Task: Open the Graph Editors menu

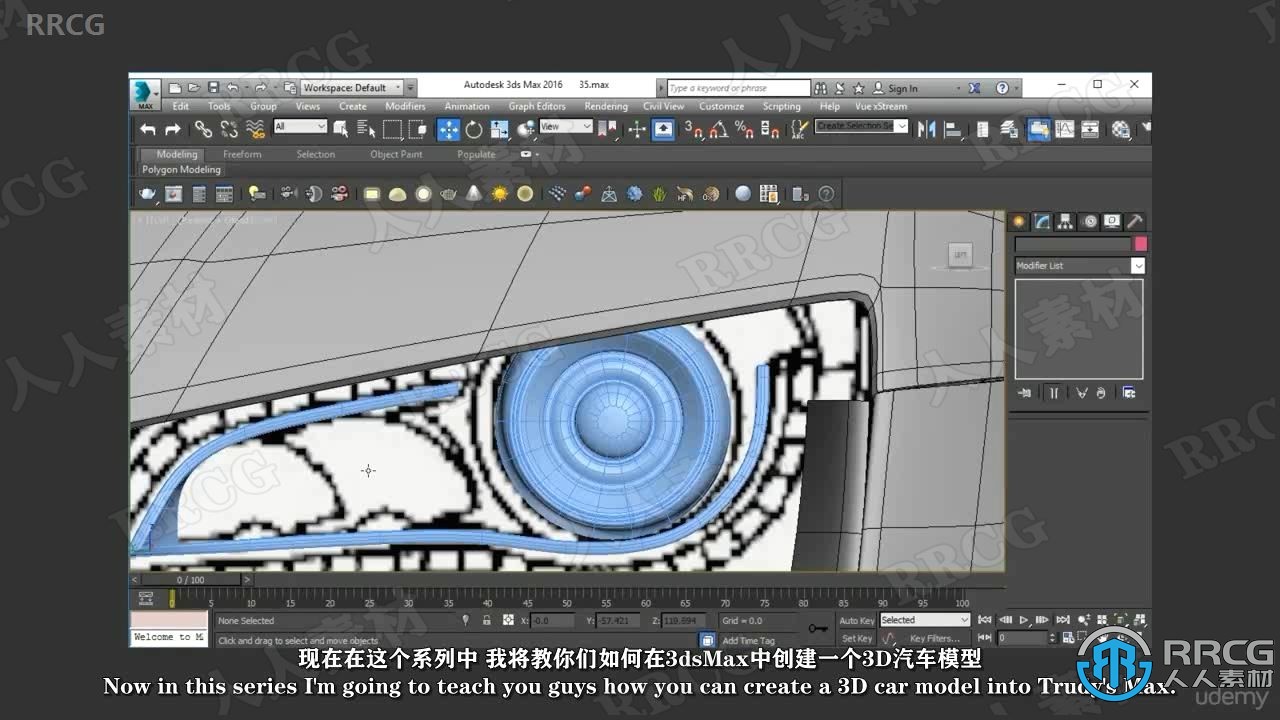Action: tap(537, 106)
